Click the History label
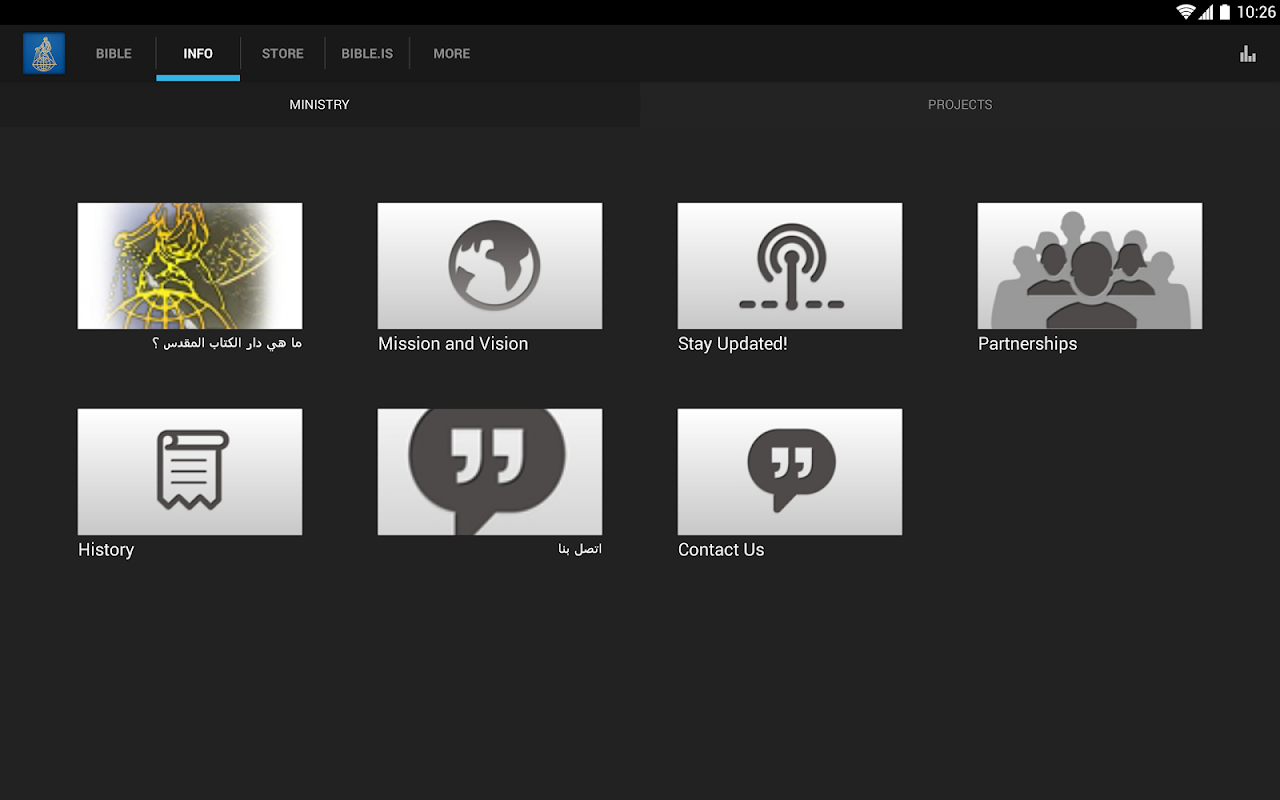This screenshot has height=800, width=1280. [x=106, y=550]
